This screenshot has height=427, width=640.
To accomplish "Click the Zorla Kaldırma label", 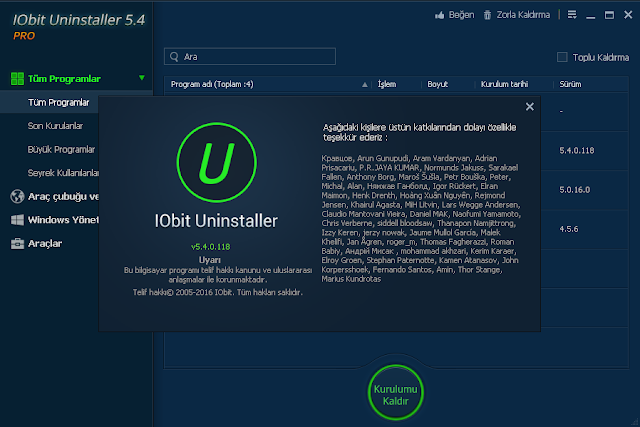I will [523, 15].
